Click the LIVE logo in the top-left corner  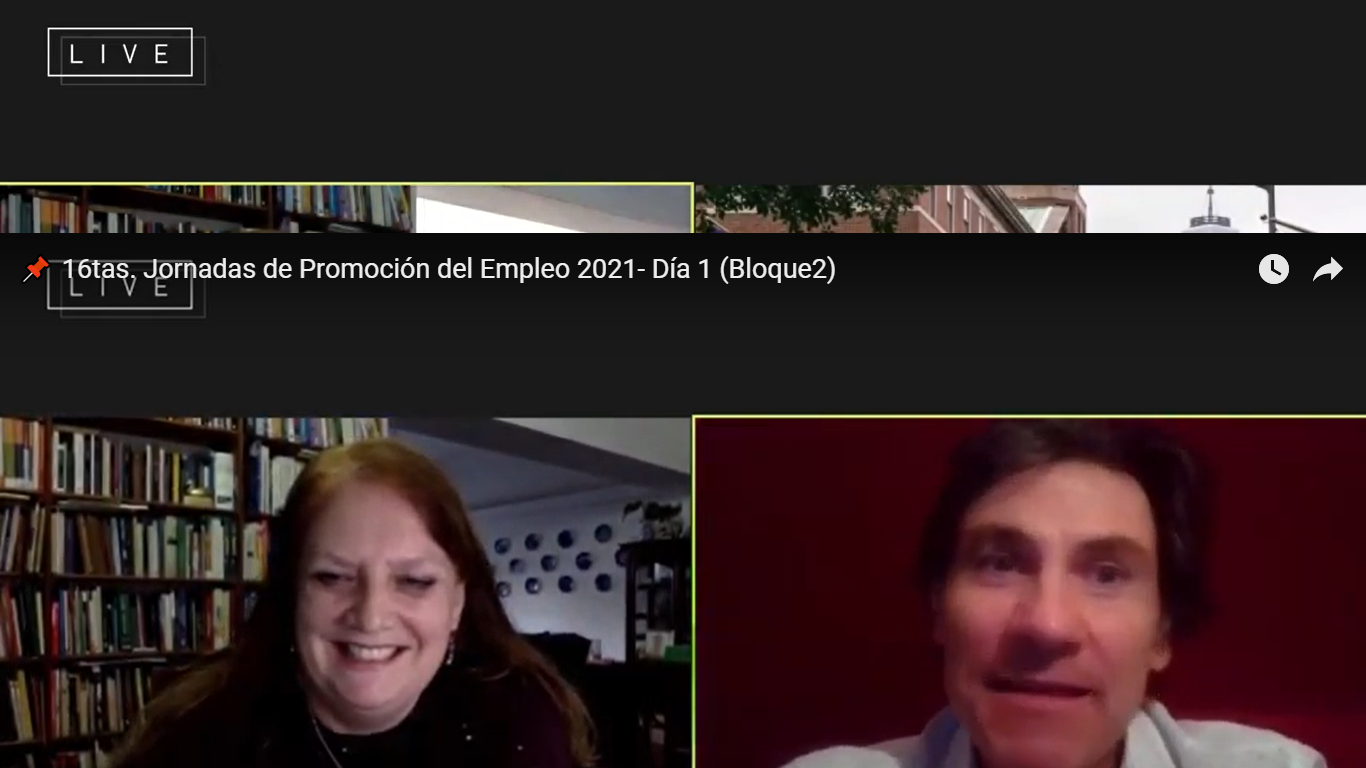point(120,53)
